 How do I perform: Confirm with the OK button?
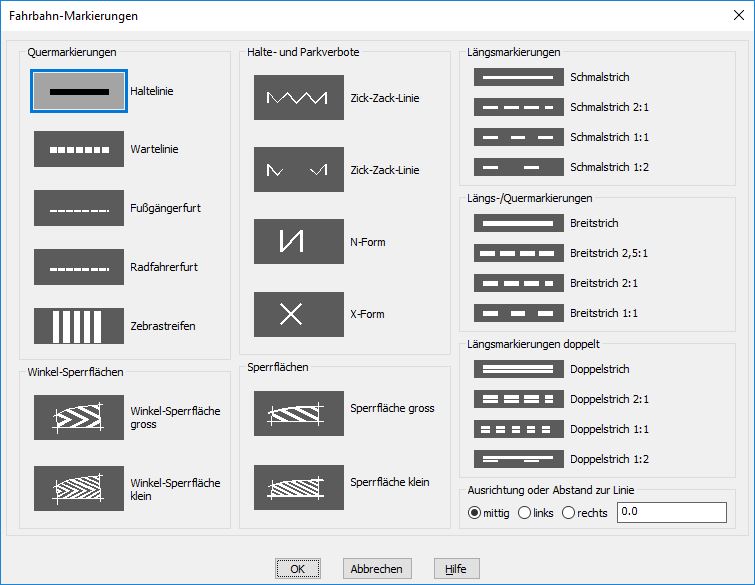pos(298,569)
